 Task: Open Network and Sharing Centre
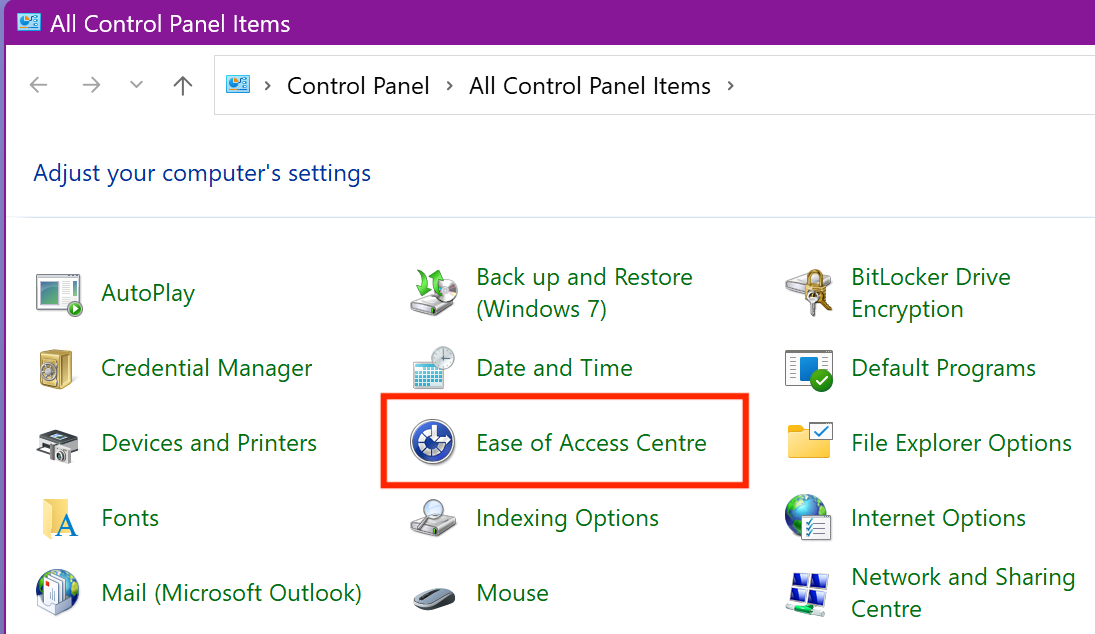[963, 592]
